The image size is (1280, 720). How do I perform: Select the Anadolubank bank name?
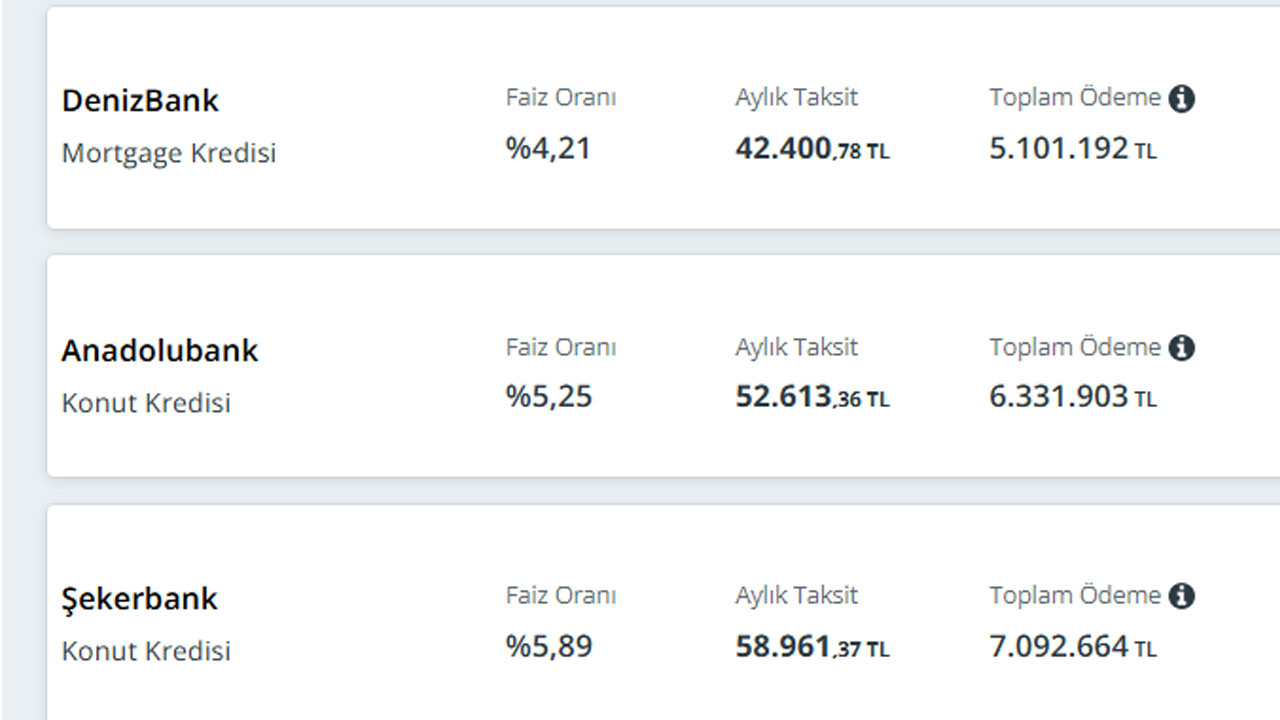[x=160, y=350]
